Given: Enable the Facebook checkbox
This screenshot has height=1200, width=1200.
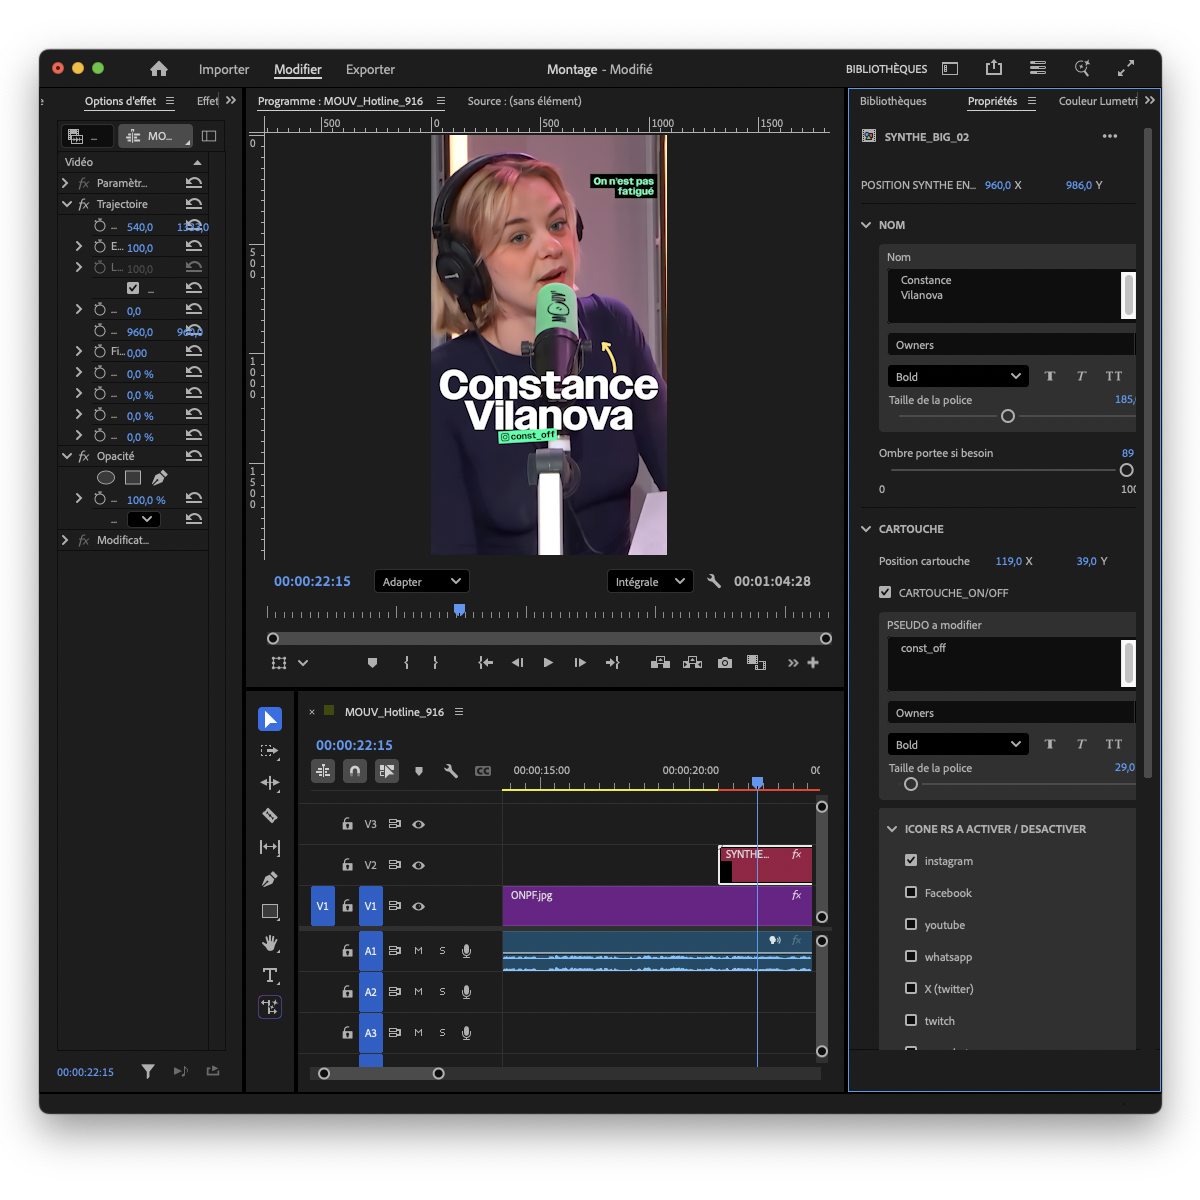Looking at the screenshot, I should pos(911,892).
